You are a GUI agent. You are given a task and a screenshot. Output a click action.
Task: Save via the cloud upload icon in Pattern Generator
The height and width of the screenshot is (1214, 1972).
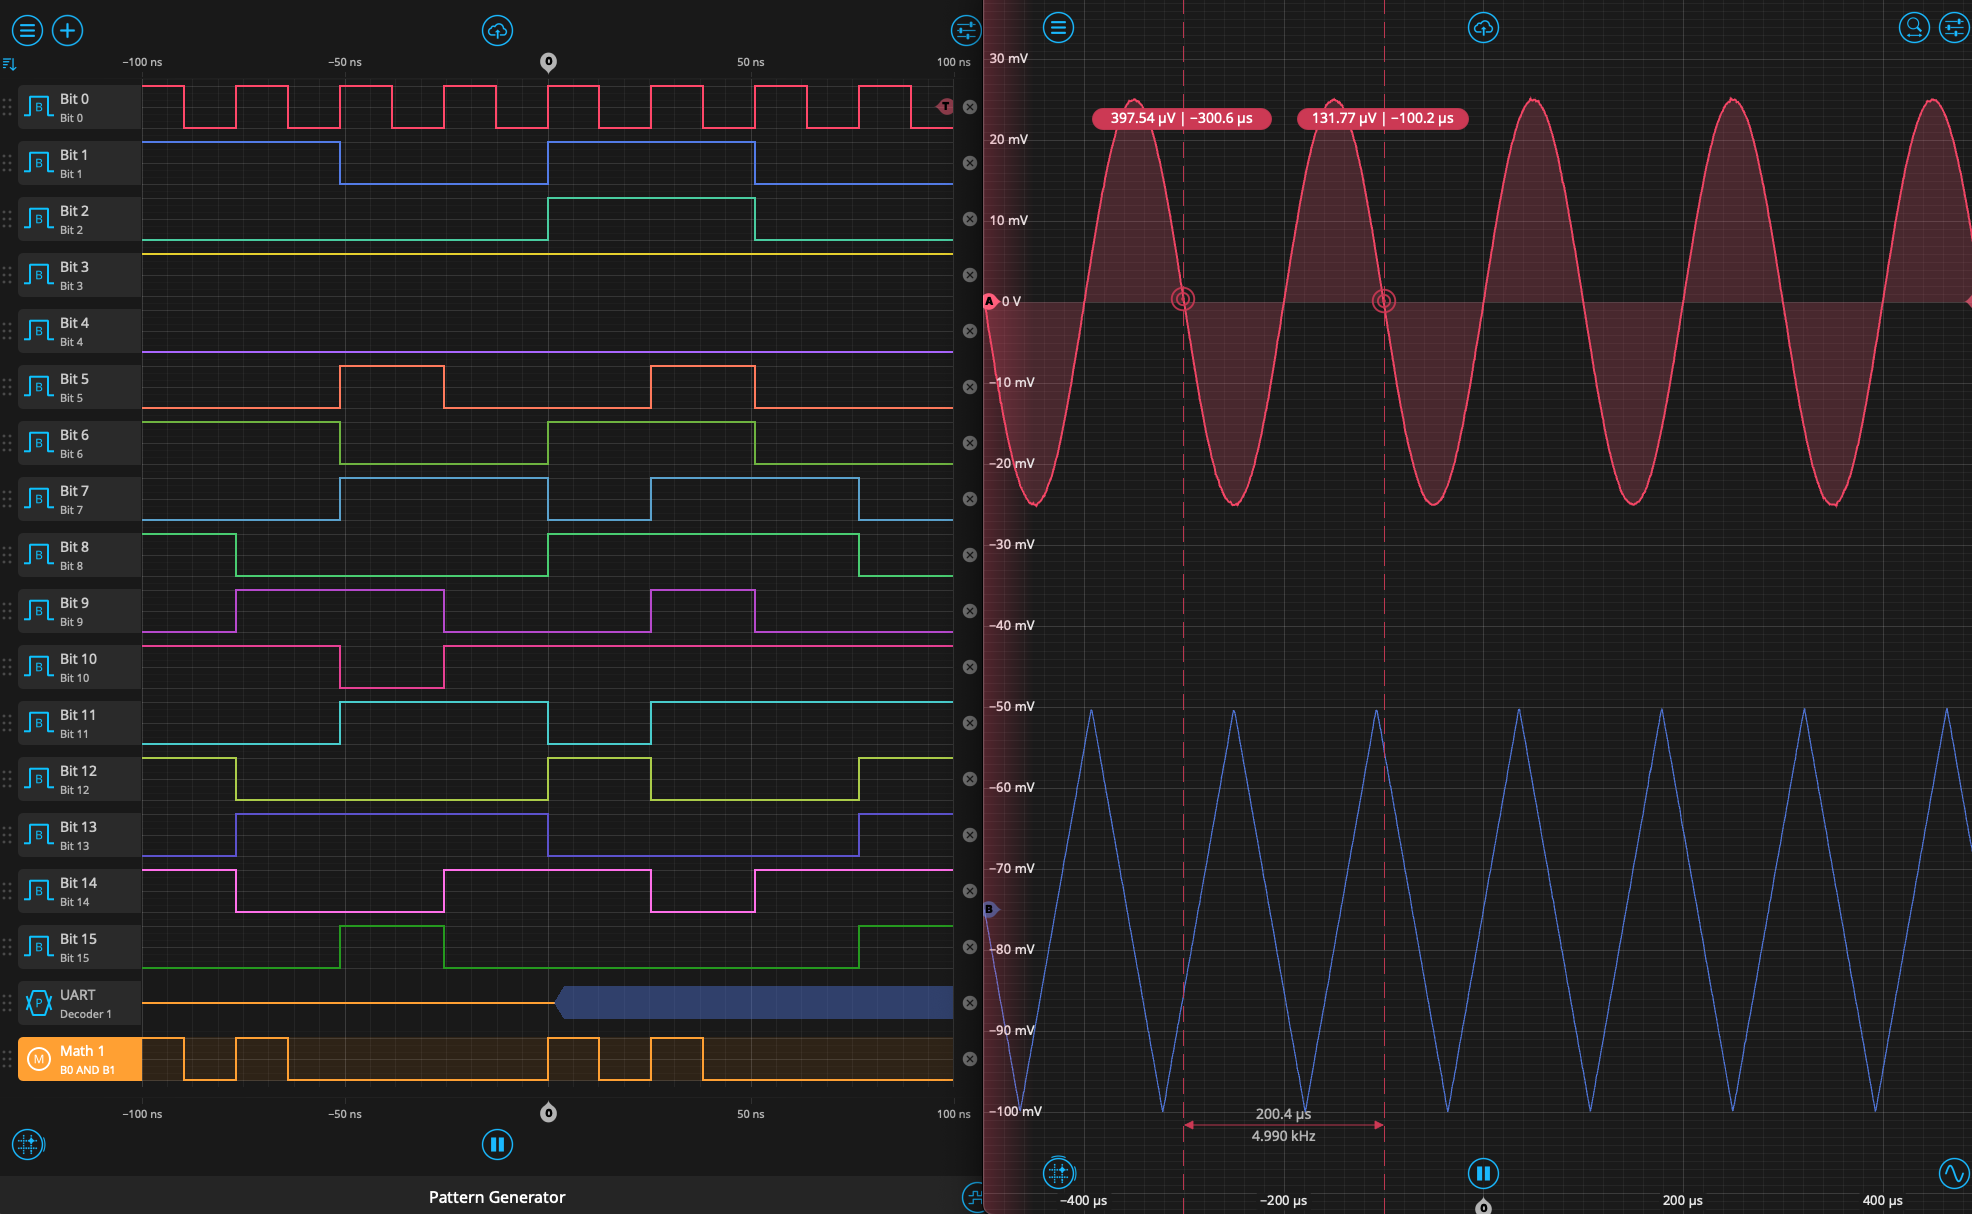point(497,30)
